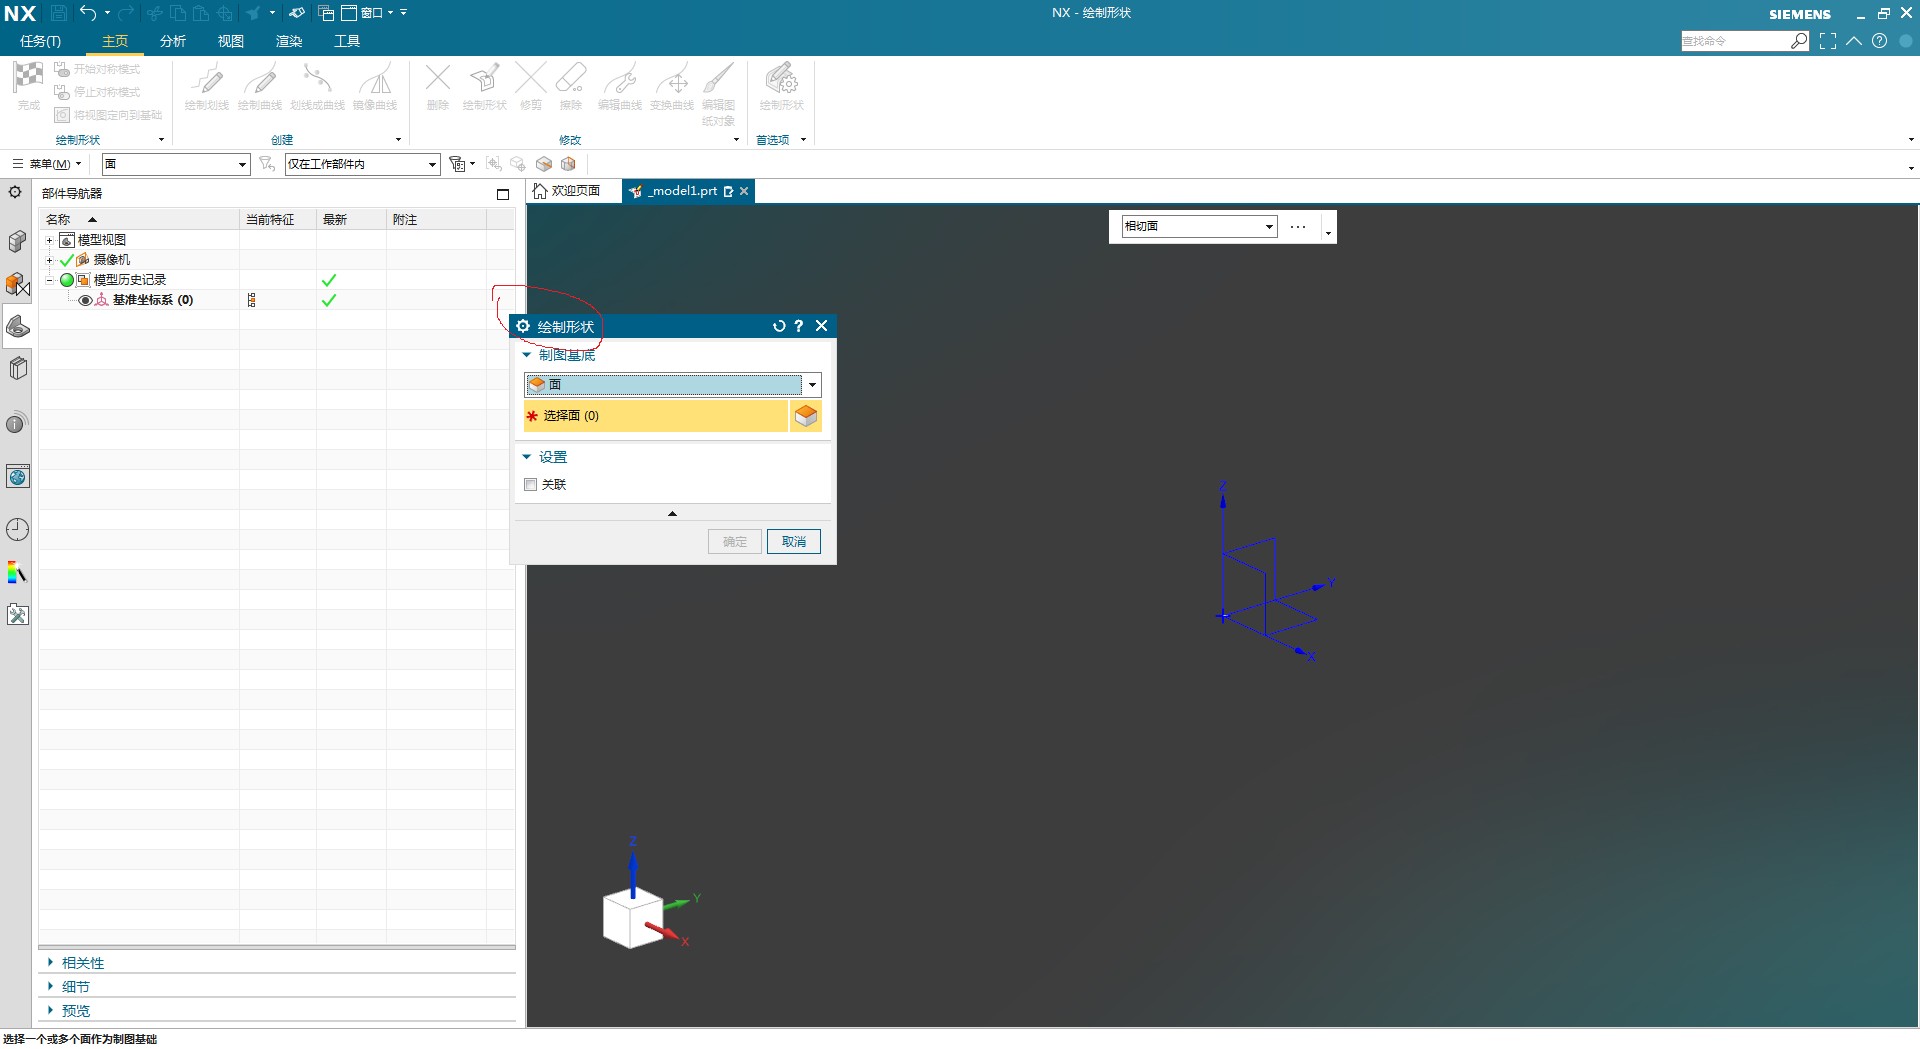Collapse the 设置 section in dialog
1920x1049 pixels.
(527, 457)
